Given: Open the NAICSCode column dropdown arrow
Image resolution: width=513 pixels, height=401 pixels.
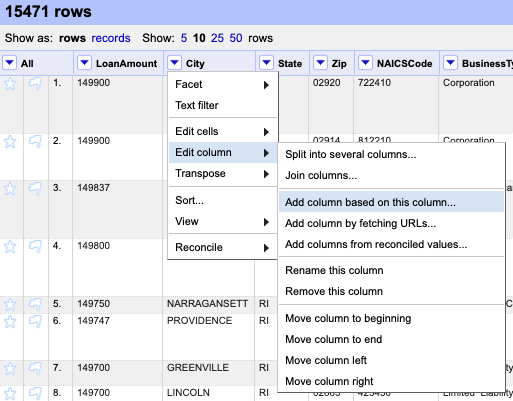Looking at the screenshot, I should (365, 63).
